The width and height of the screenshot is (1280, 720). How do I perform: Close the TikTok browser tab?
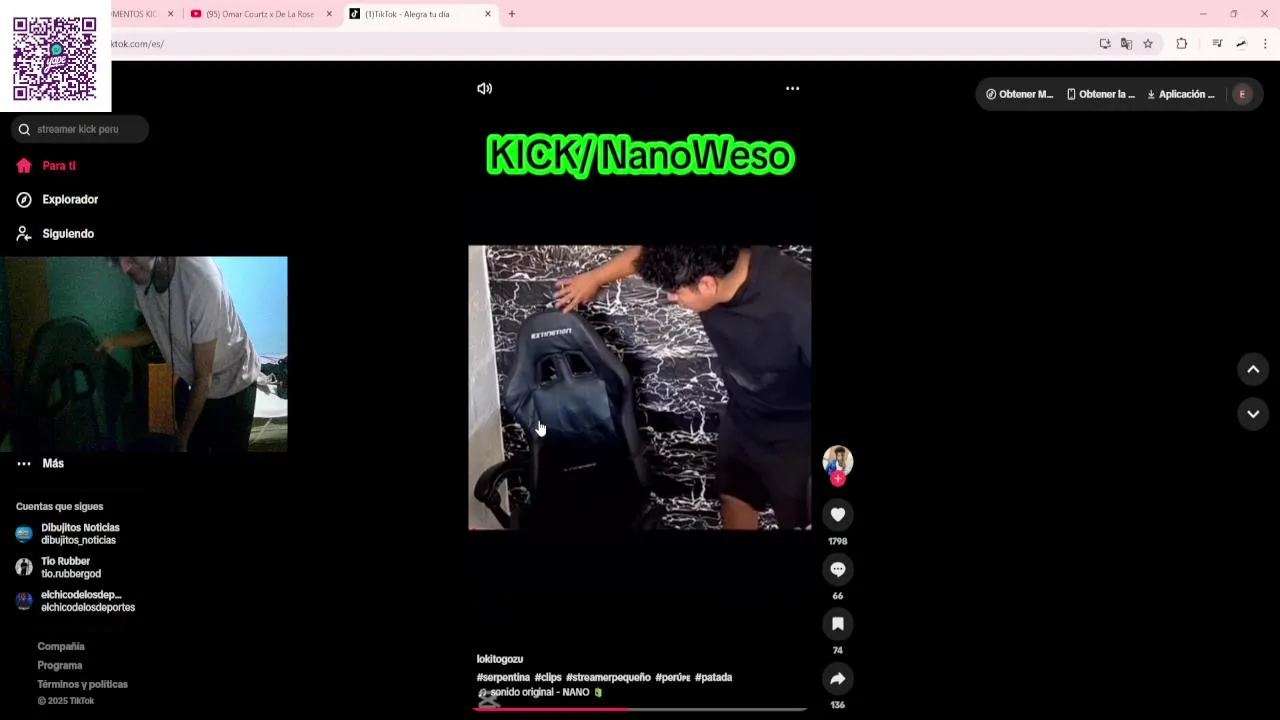point(488,14)
